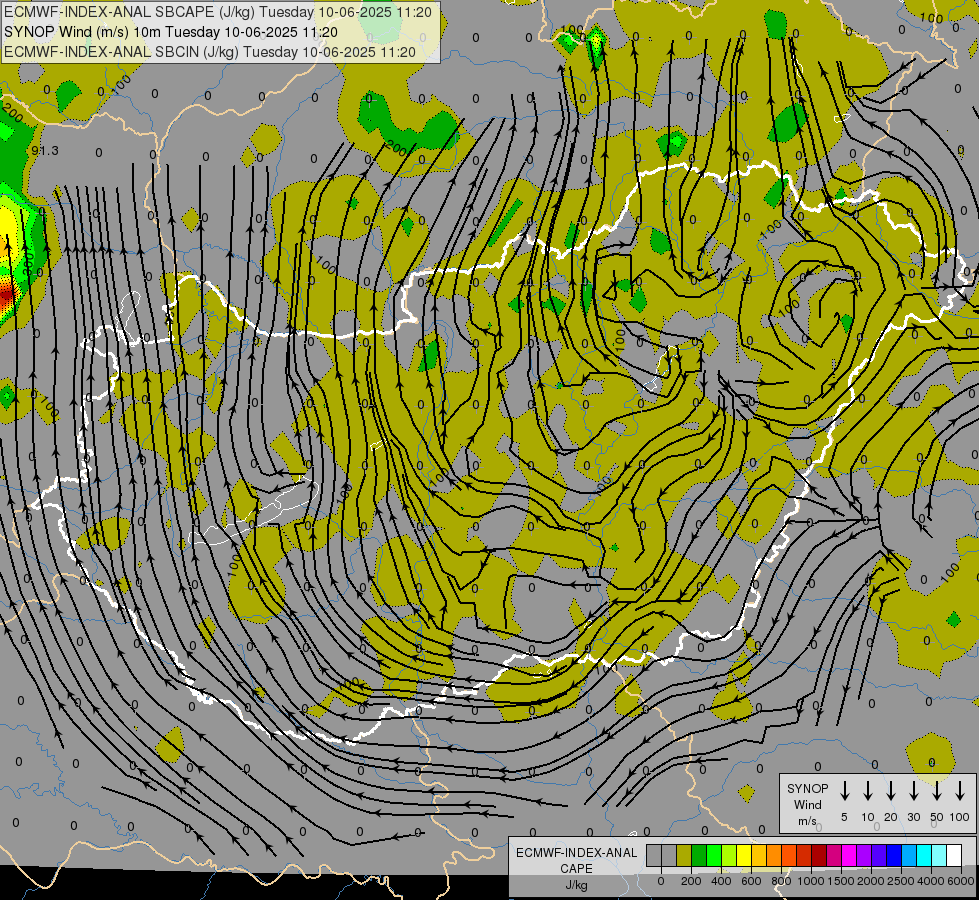Screen dimensions: 979x900
Task: Select the 10 m/s wind arrow in legend
Action: tap(868, 790)
